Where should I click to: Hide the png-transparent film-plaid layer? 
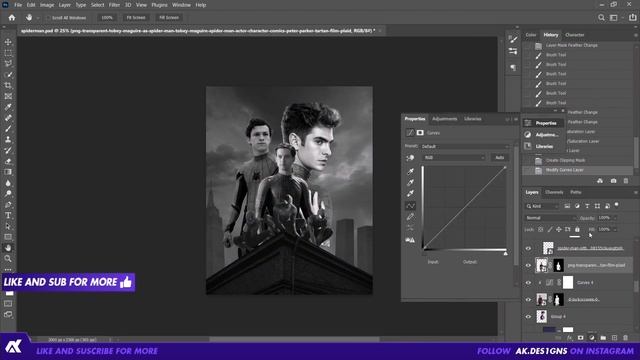[x=528, y=265]
